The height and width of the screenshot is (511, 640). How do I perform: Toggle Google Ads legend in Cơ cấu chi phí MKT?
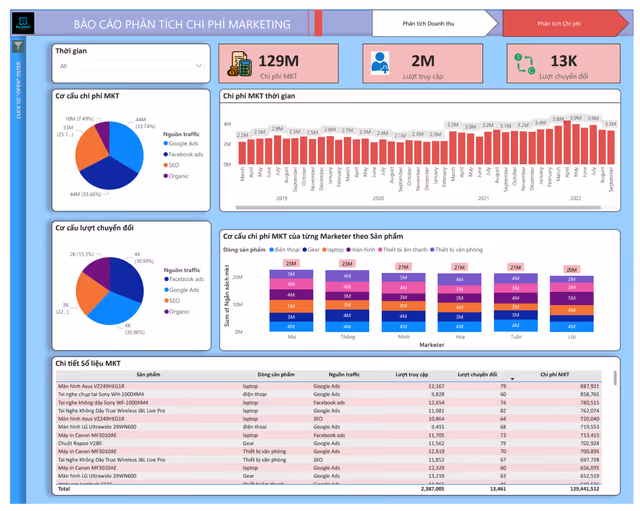coord(184,144)
